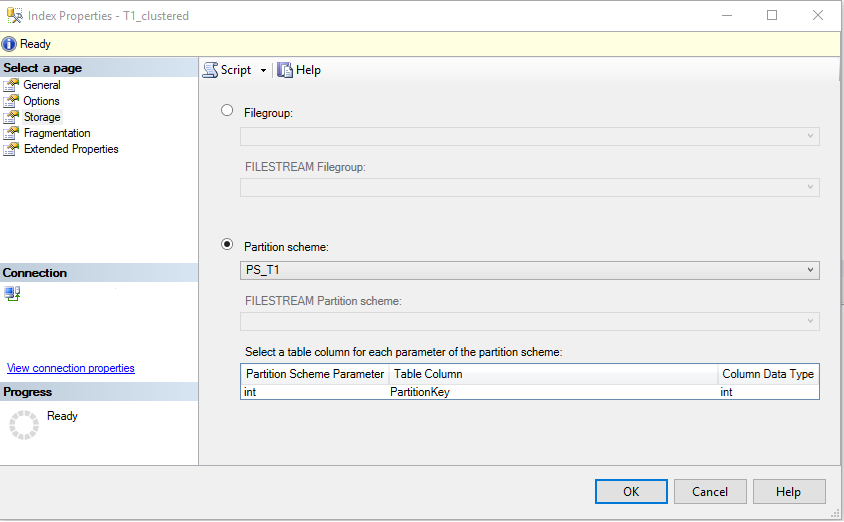Click the Fragmentation page icon

(x=11, y=133)
